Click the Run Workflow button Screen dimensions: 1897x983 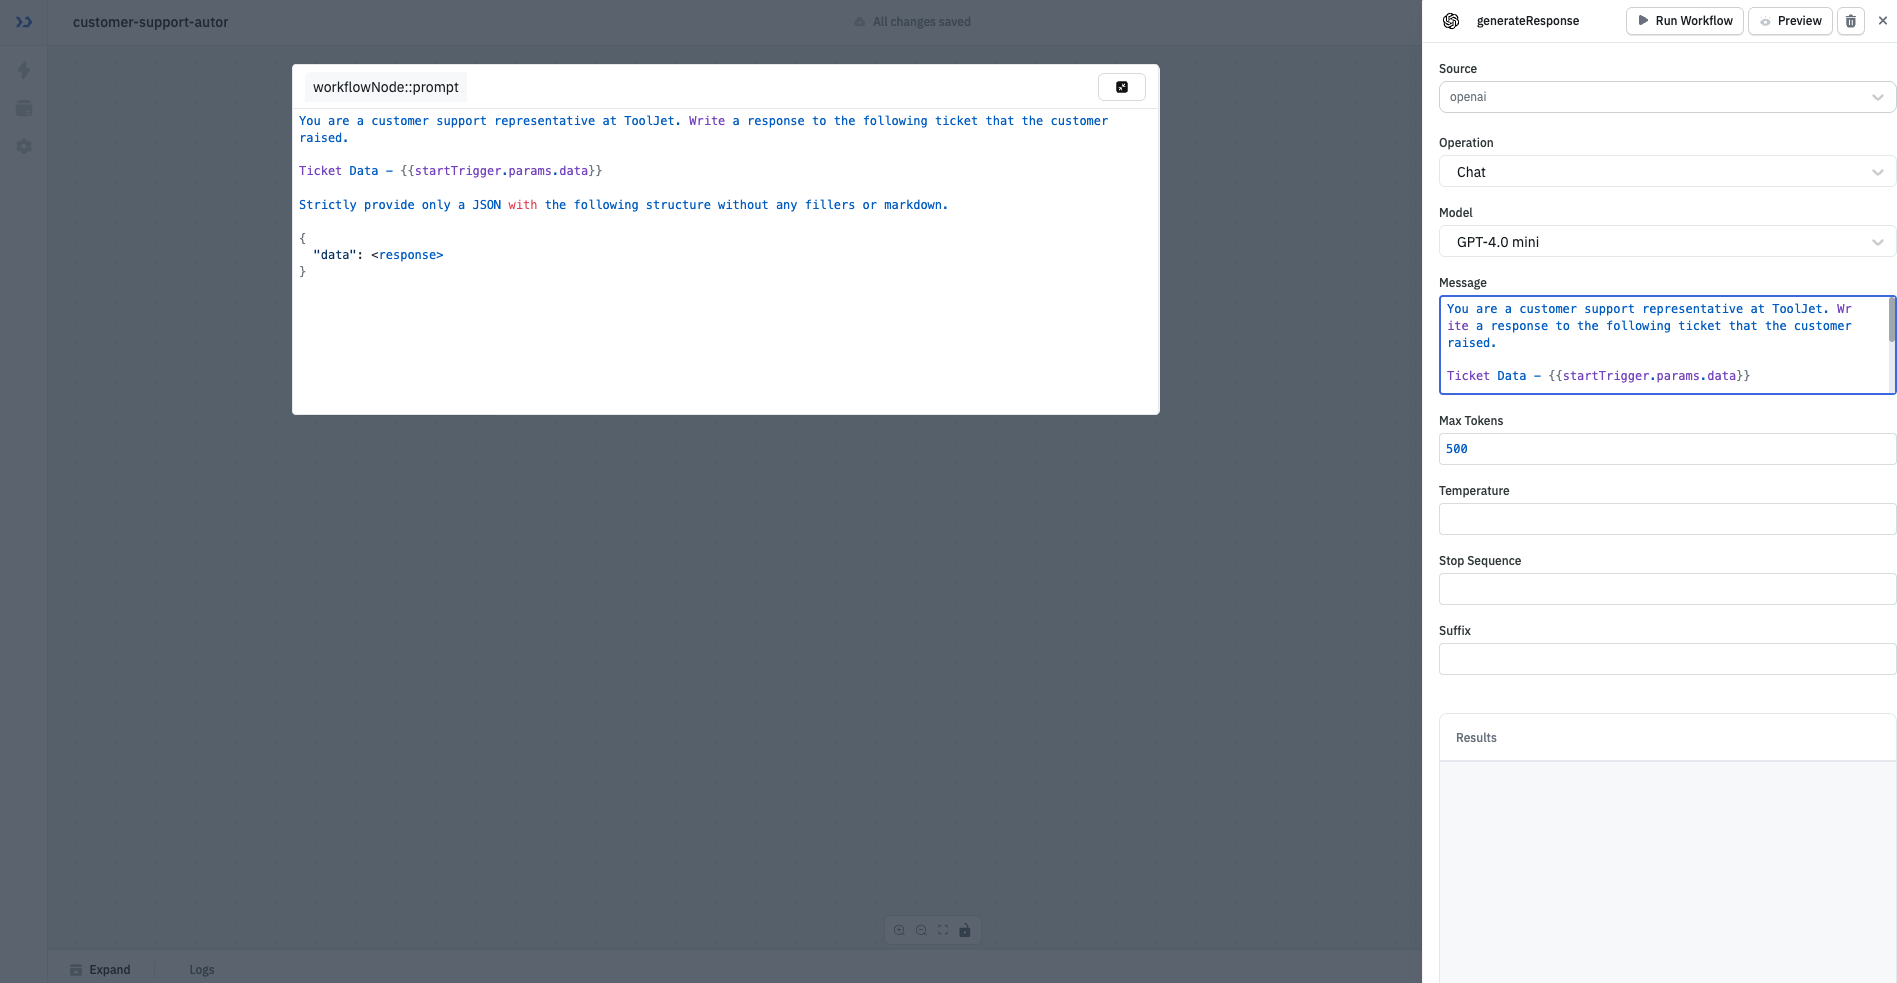click(x=1684, y=20)
